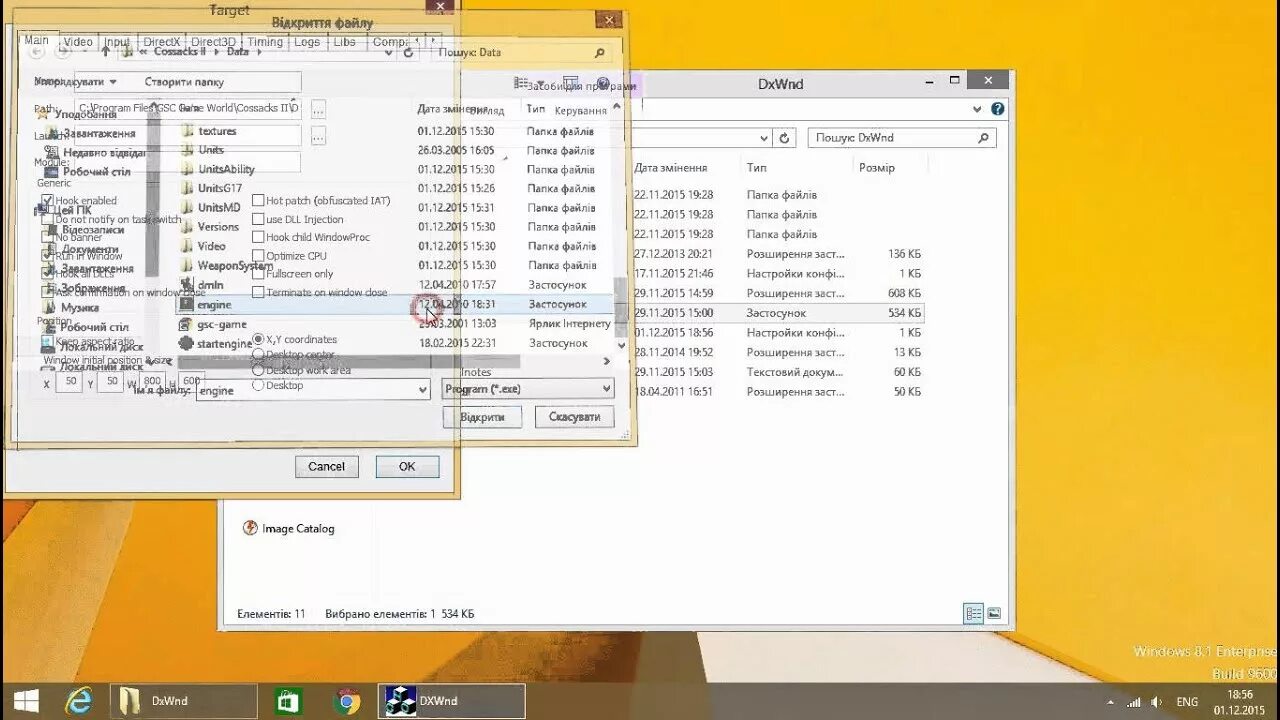The width and height of the screenshot is (1280, 720).
Task: Click the Скасувати button
Action: click(574, 417)
